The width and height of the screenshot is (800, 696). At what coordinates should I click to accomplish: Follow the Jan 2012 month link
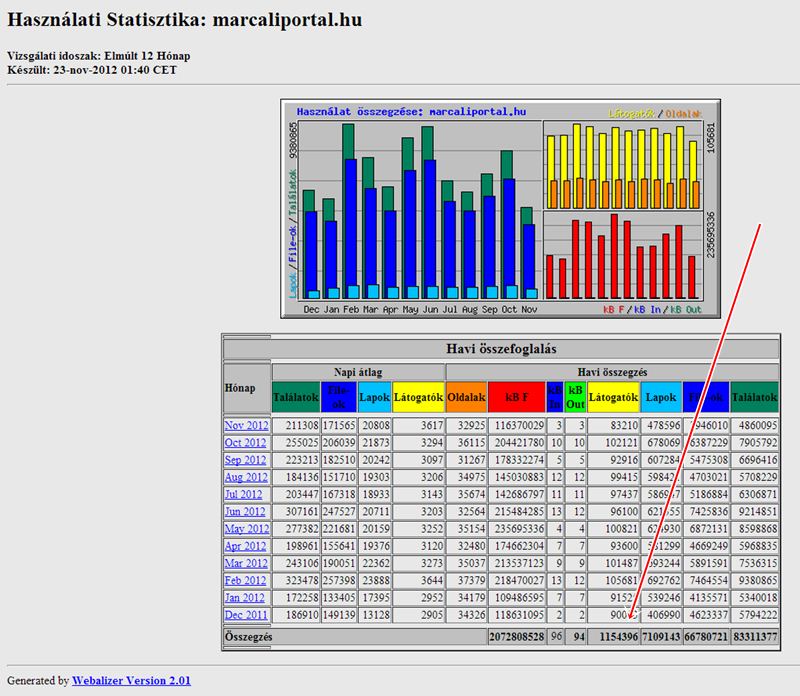[245, 598]
